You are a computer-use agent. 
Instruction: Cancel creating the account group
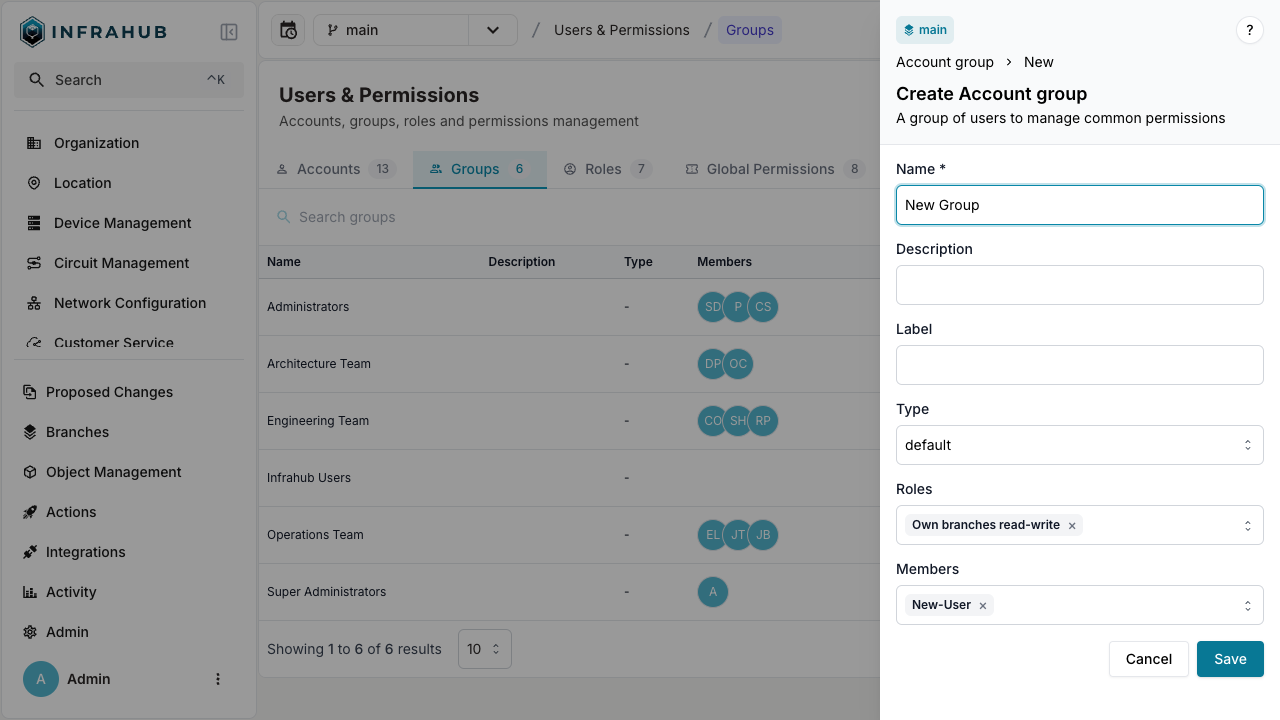pyautogui.click(x=1148, y=659)
